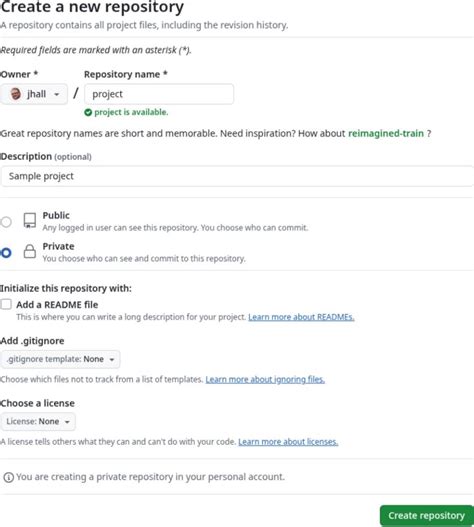Click the Private option label text
The width and height of the screenshot is (474, 527).
[x=58, y=246]
